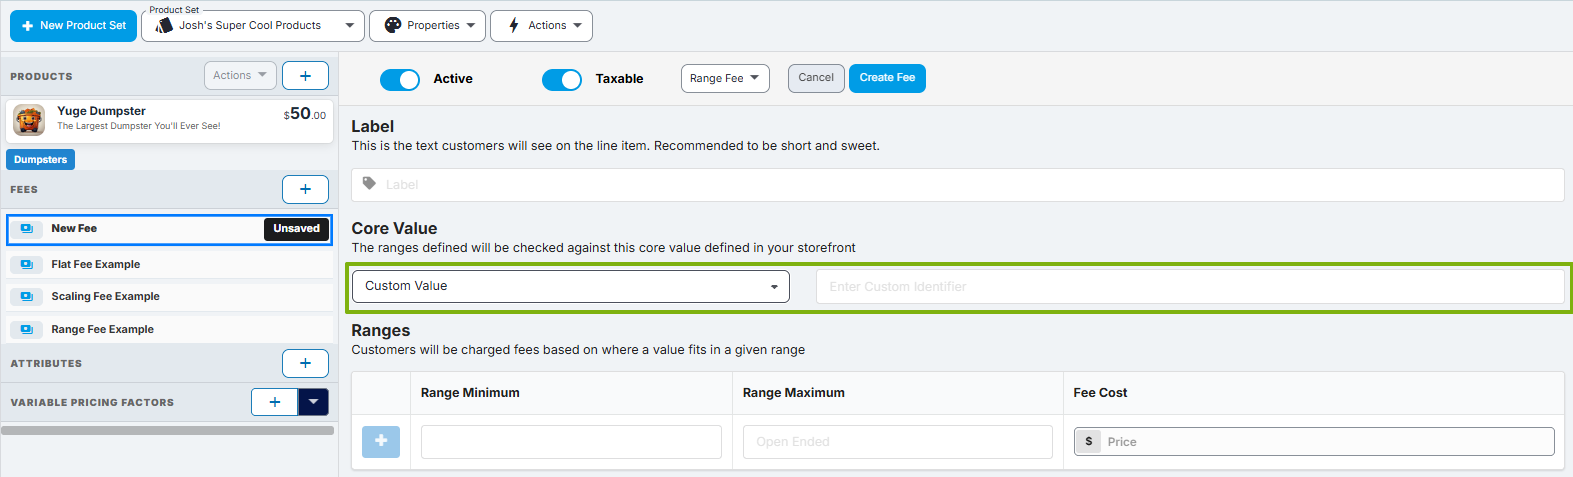Viewport: 1573px width, 477px height.
Task: Open the Product Set selector dropdown
Action: [253, 26]
